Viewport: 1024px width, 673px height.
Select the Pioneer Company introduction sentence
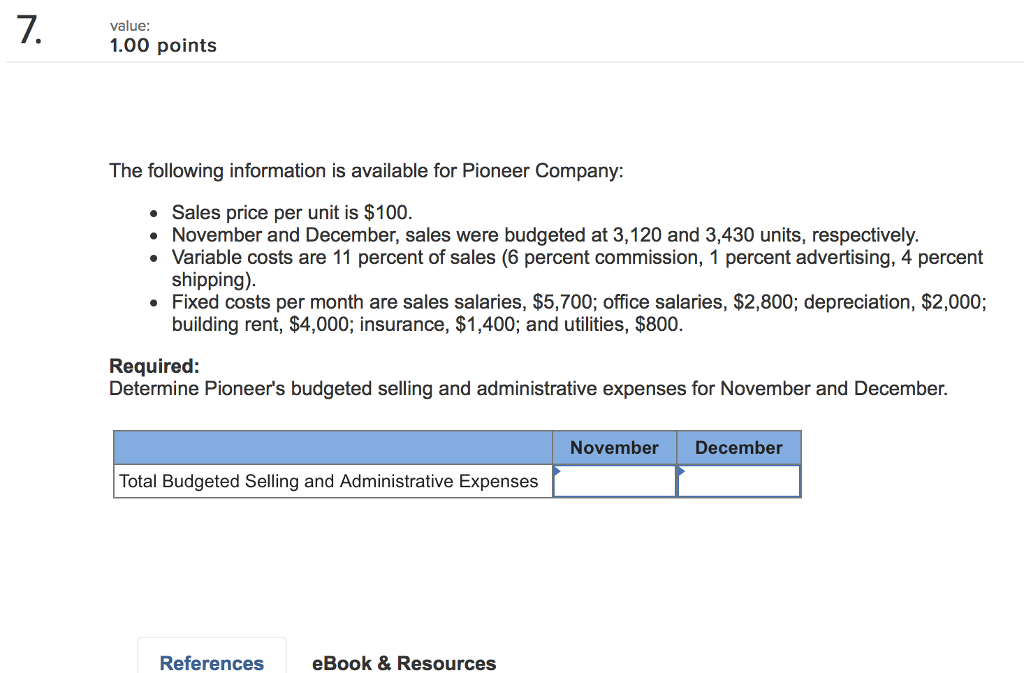[x=365, y=171]
